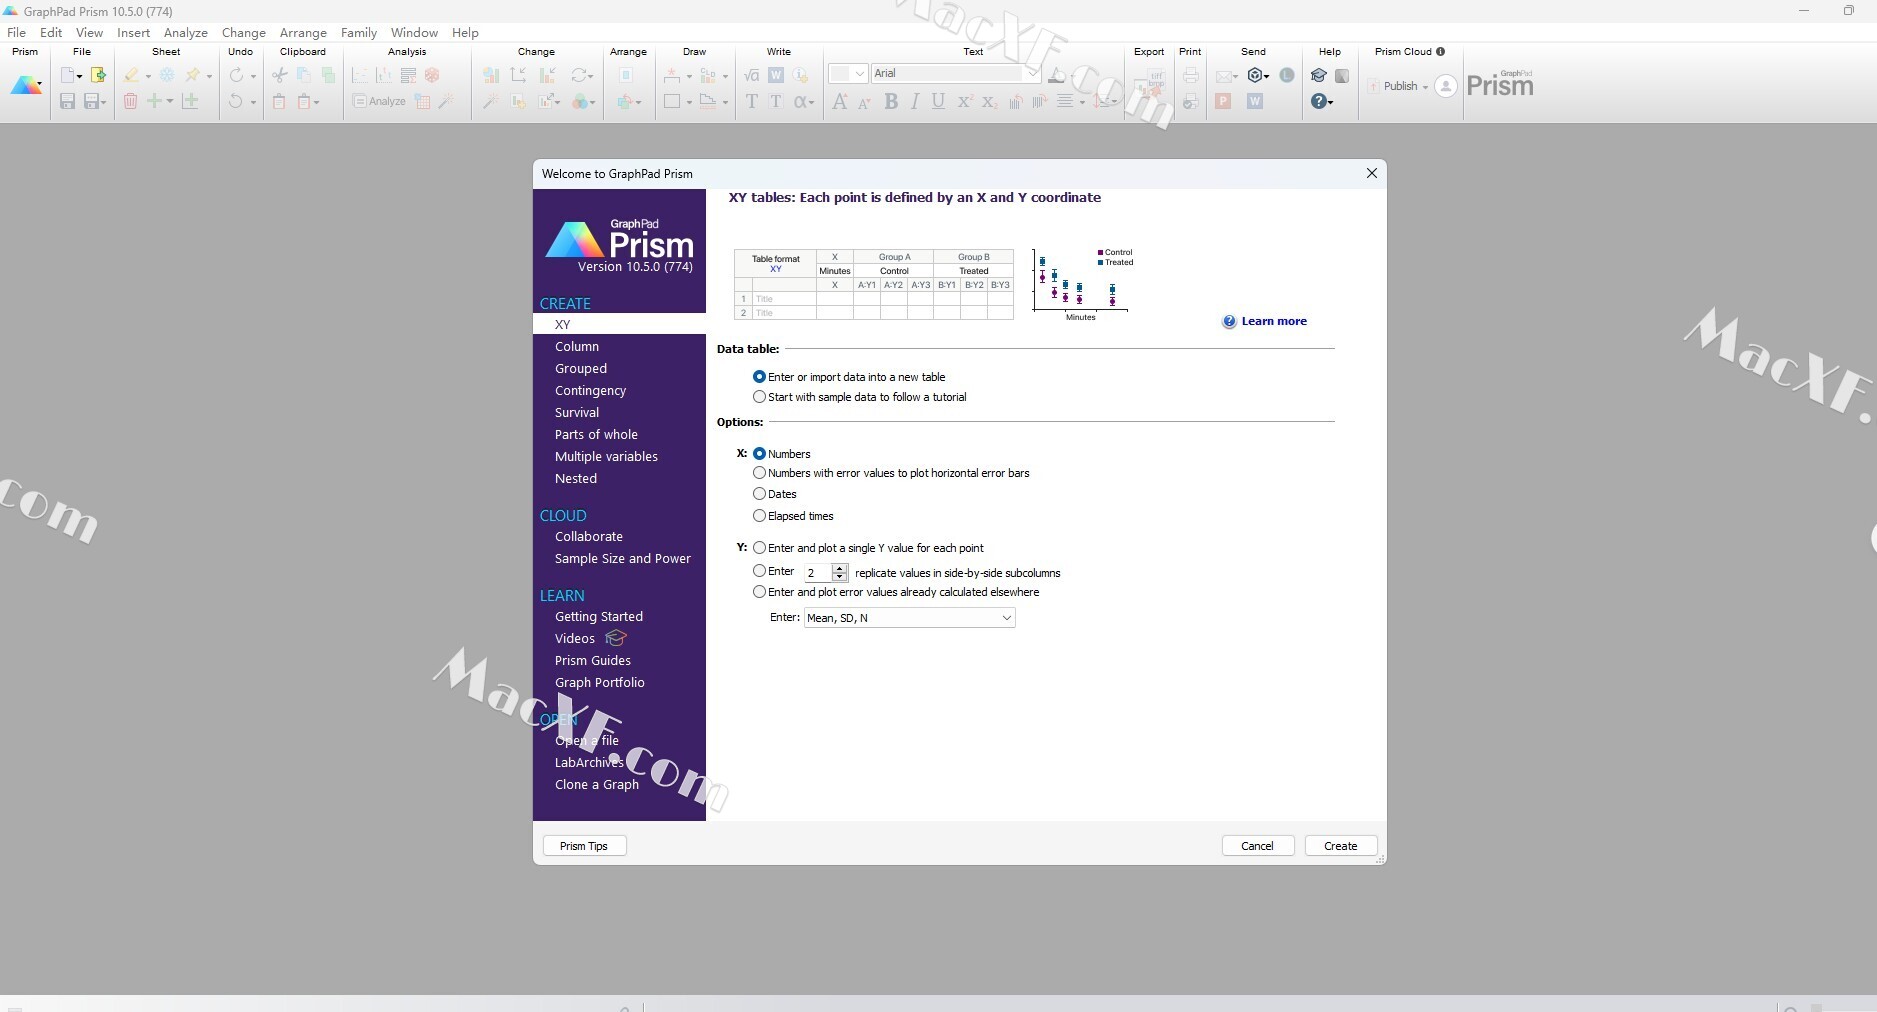Viewport: 1877px width, 1012px height.
Task: Open the Window menu
Action: (x=414, y=32)
